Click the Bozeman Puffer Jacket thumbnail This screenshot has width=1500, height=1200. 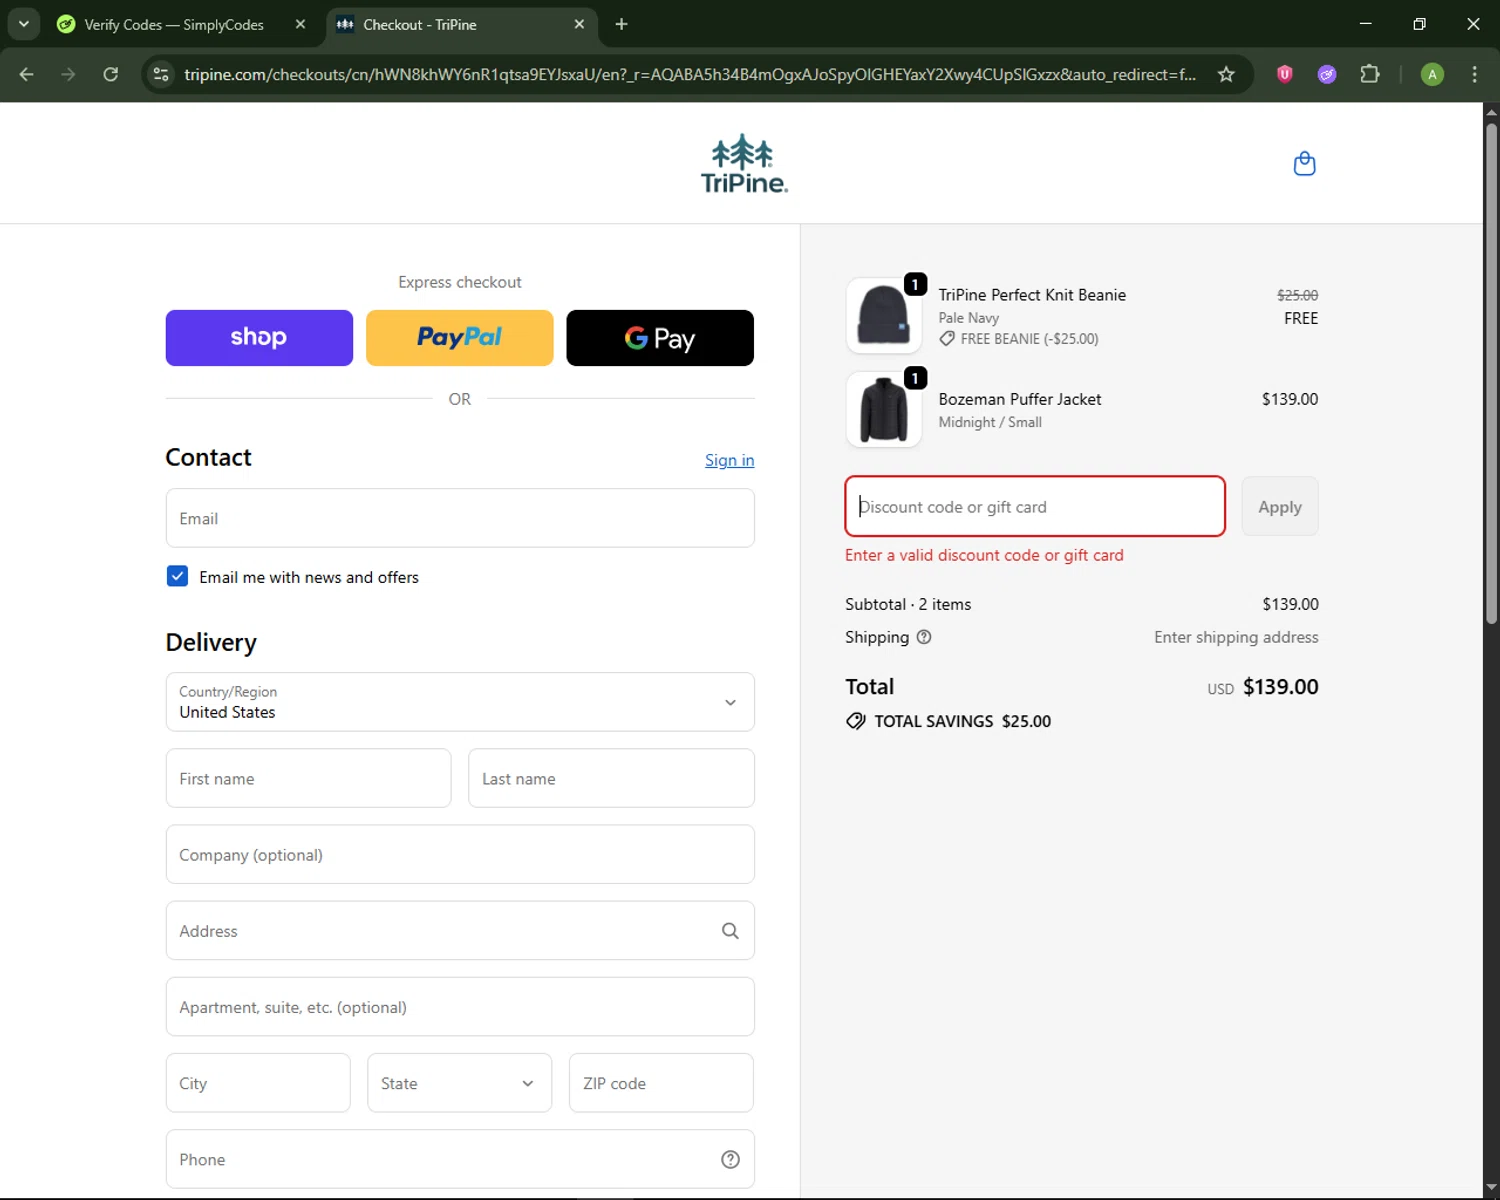point(884,410)
